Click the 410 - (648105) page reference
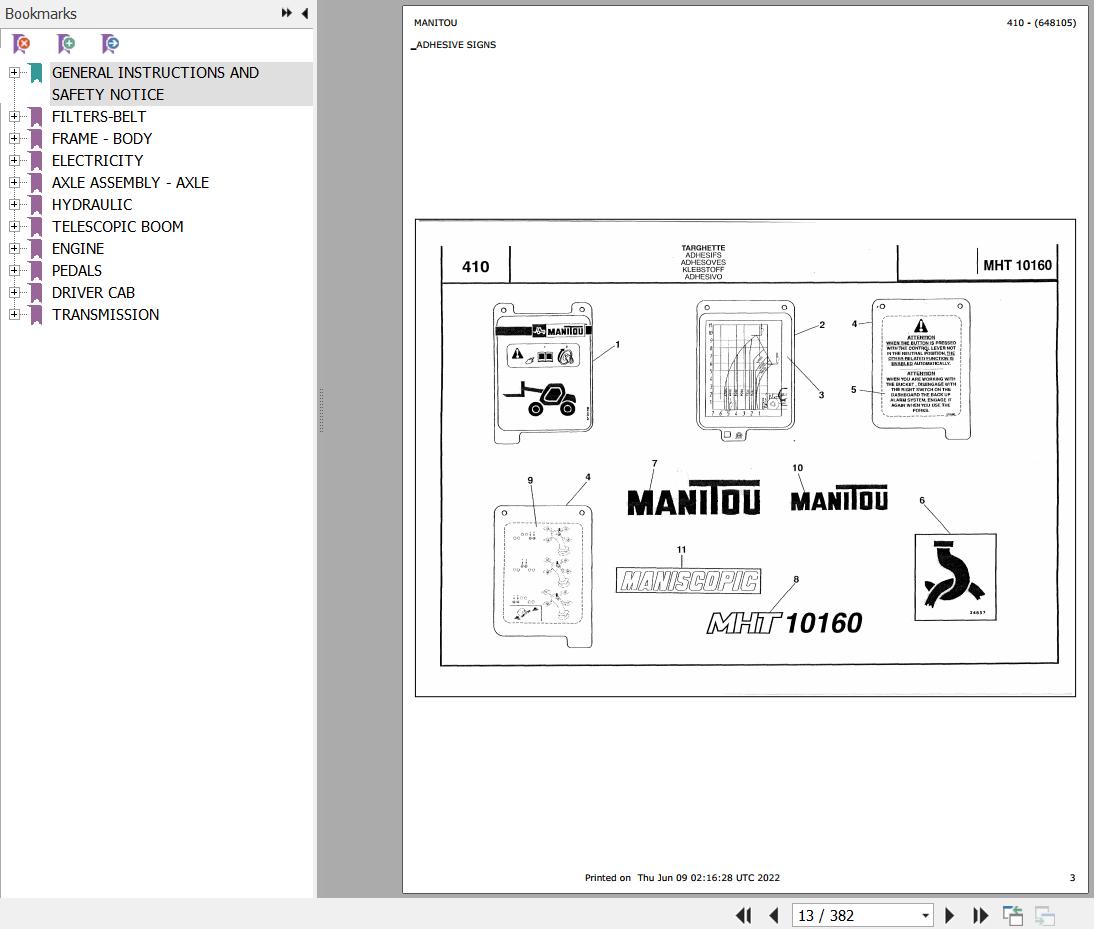Viewport: 1094px width, 929px height. tap(1041, 22)
